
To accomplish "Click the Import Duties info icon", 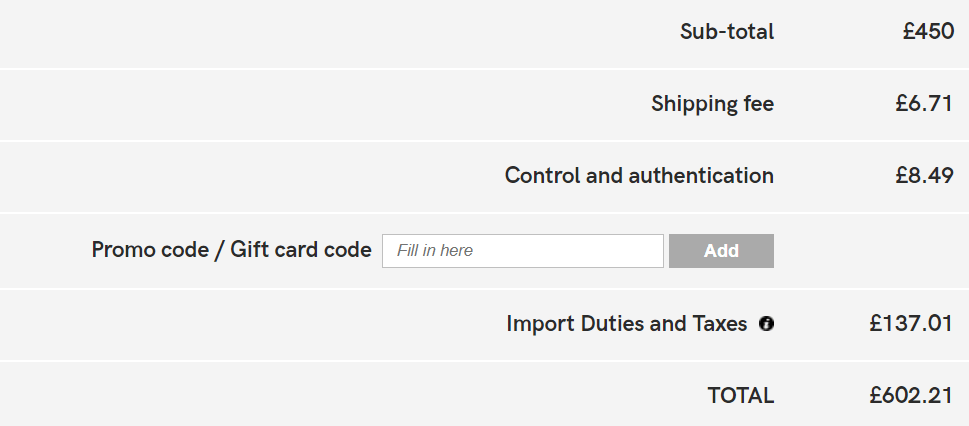I will tap(766, 324).
